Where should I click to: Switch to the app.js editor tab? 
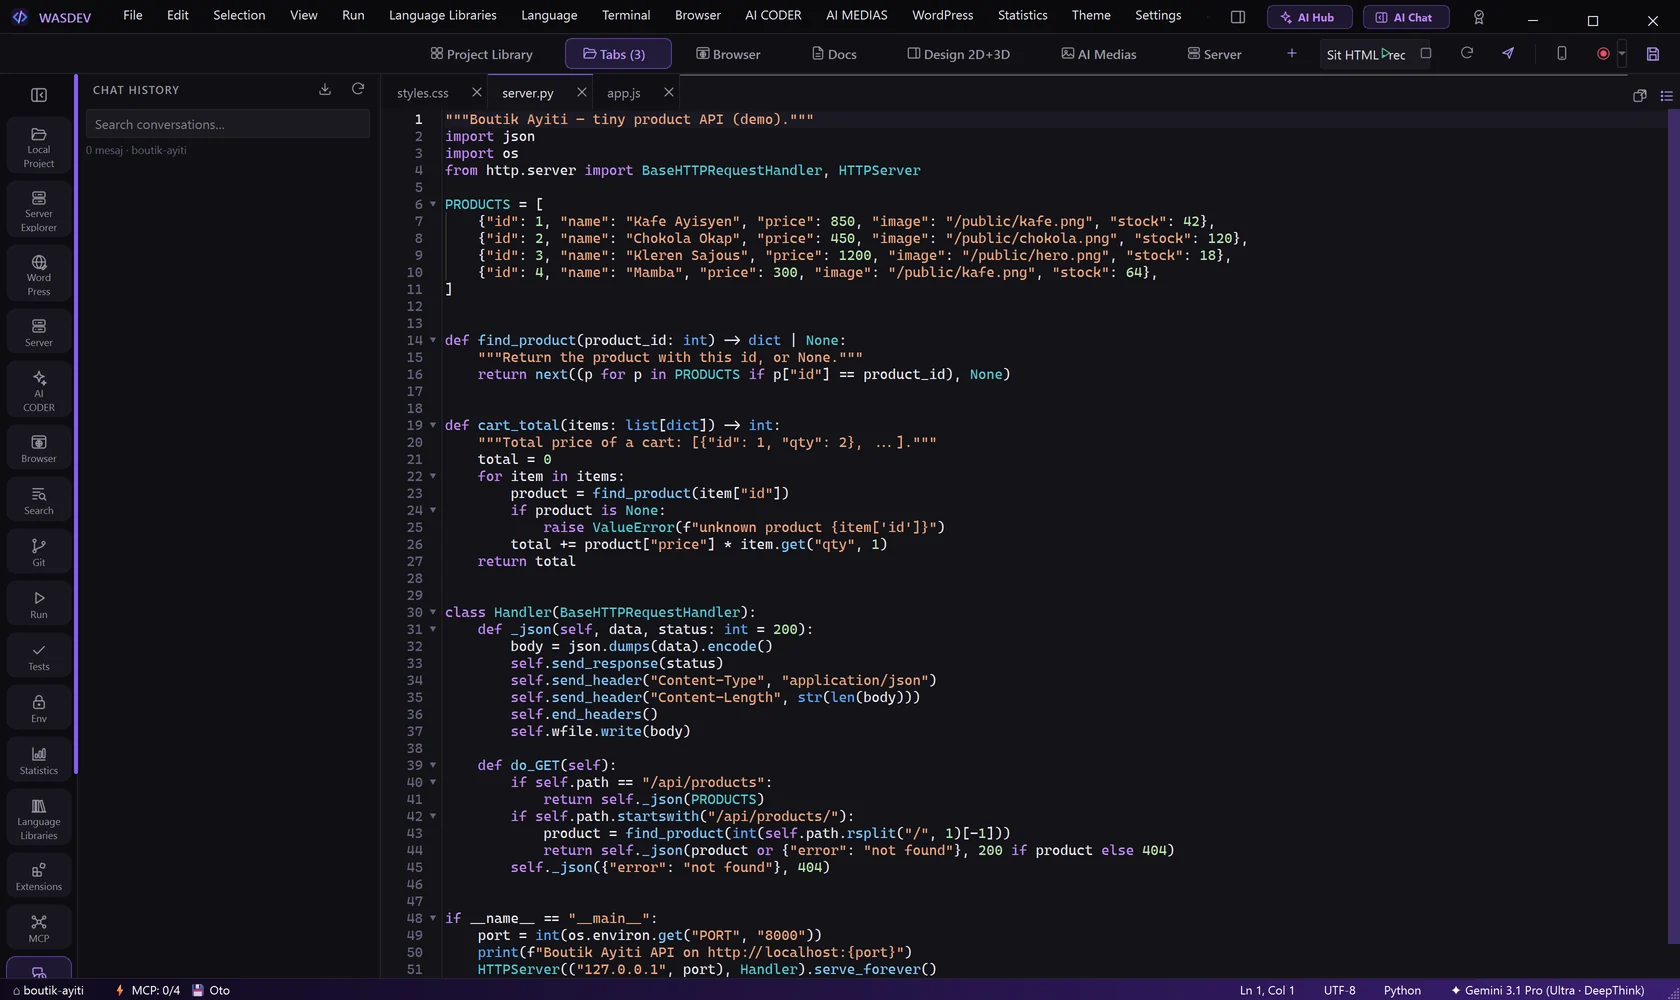(x=623, y=93)
